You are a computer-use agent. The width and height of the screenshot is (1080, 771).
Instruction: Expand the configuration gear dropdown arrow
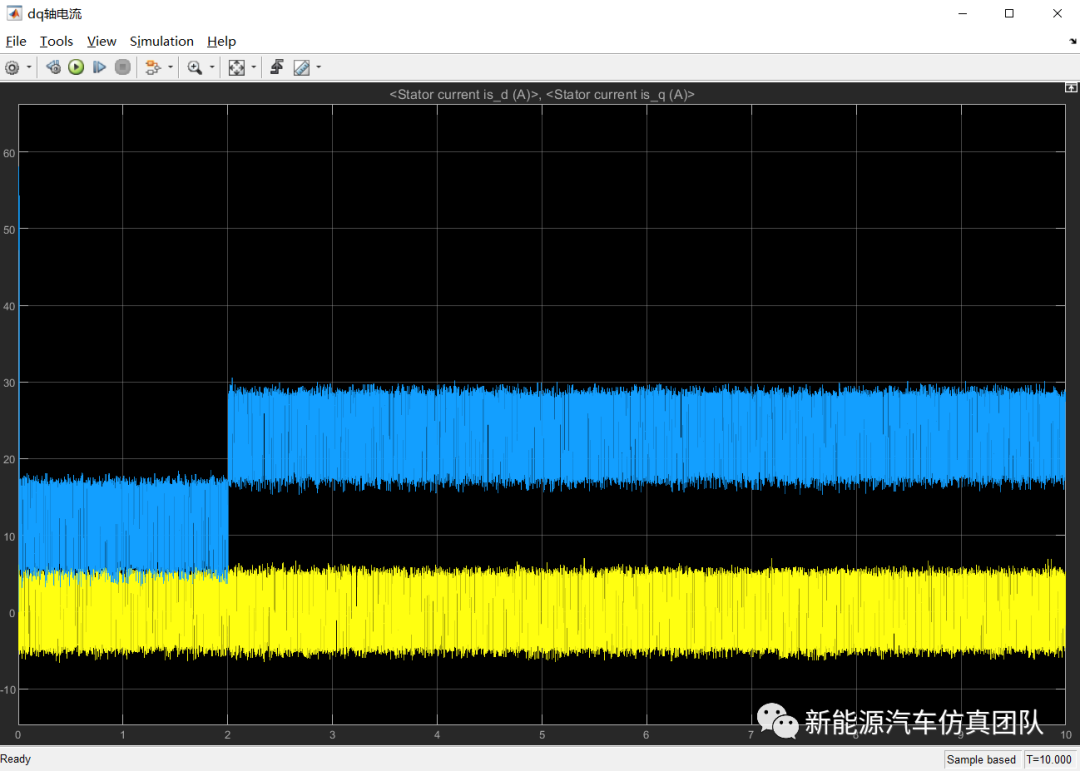(x=29, y=68)
